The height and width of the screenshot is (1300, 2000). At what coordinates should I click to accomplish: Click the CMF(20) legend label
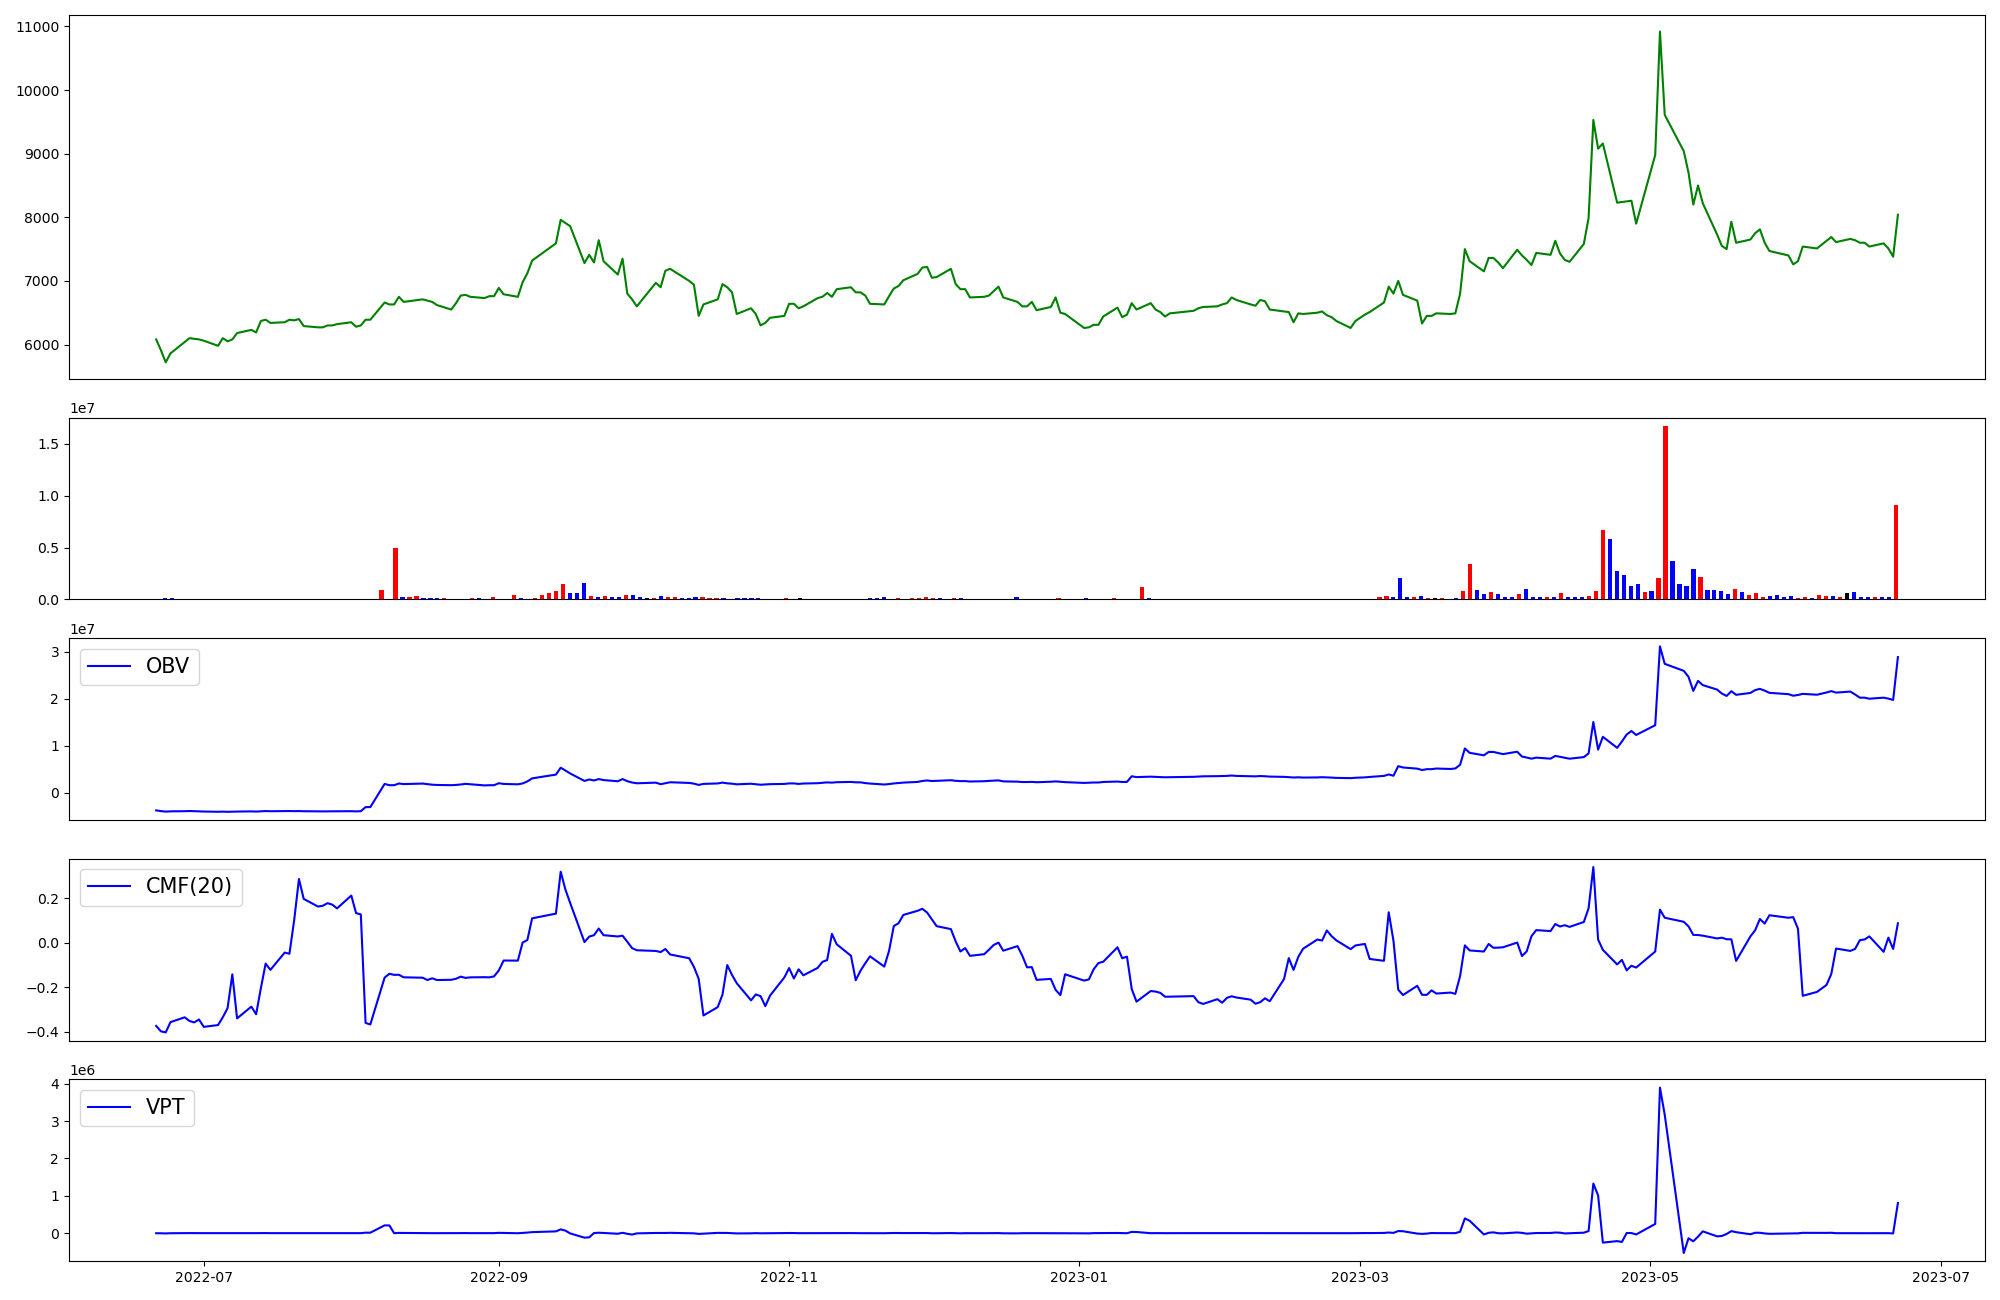click(x=188, y=887)
